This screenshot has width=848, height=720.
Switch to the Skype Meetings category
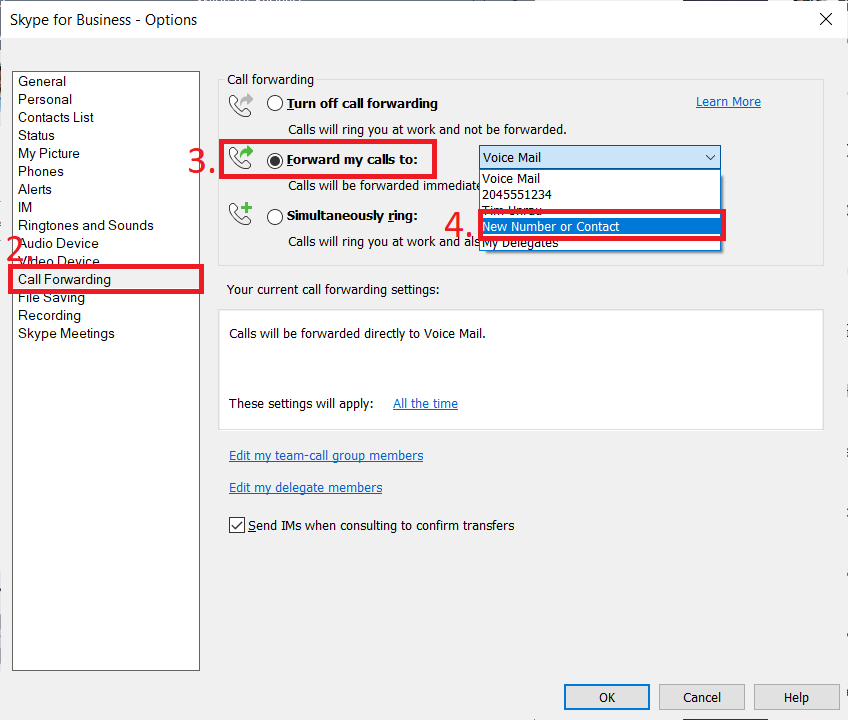[x=66, y=334]
